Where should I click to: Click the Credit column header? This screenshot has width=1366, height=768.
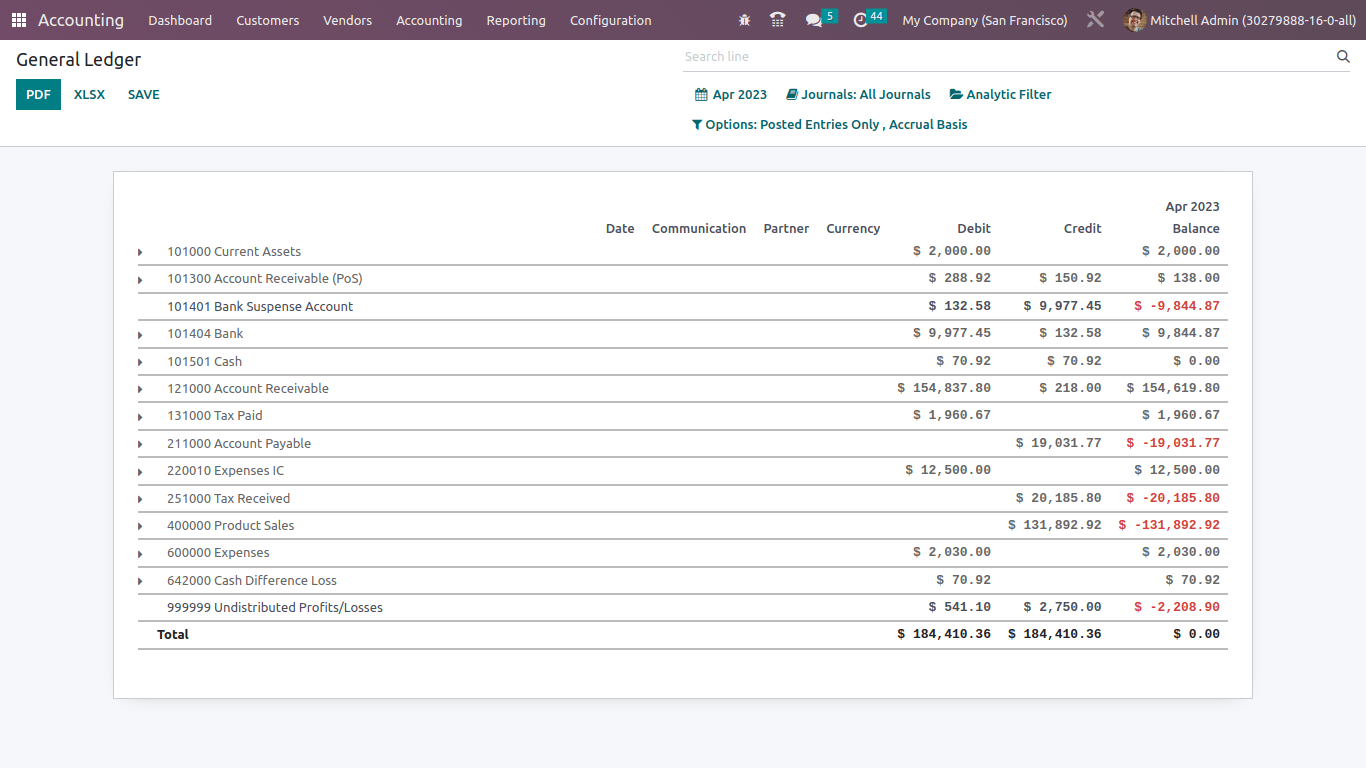(1082, 229)
